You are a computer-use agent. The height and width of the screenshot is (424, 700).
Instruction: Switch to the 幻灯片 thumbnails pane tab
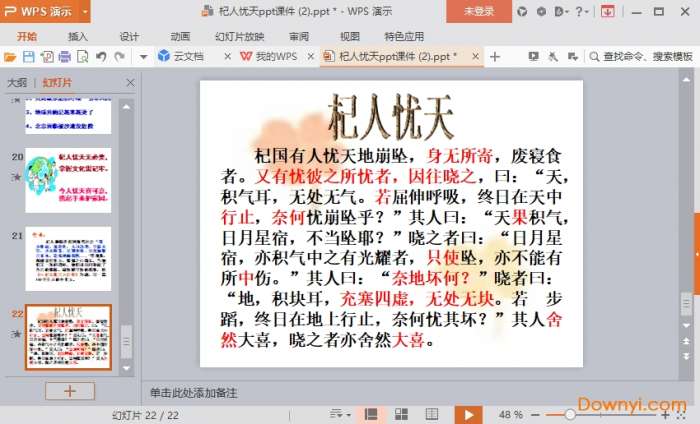pyautogui.click(x=57, y=83)
